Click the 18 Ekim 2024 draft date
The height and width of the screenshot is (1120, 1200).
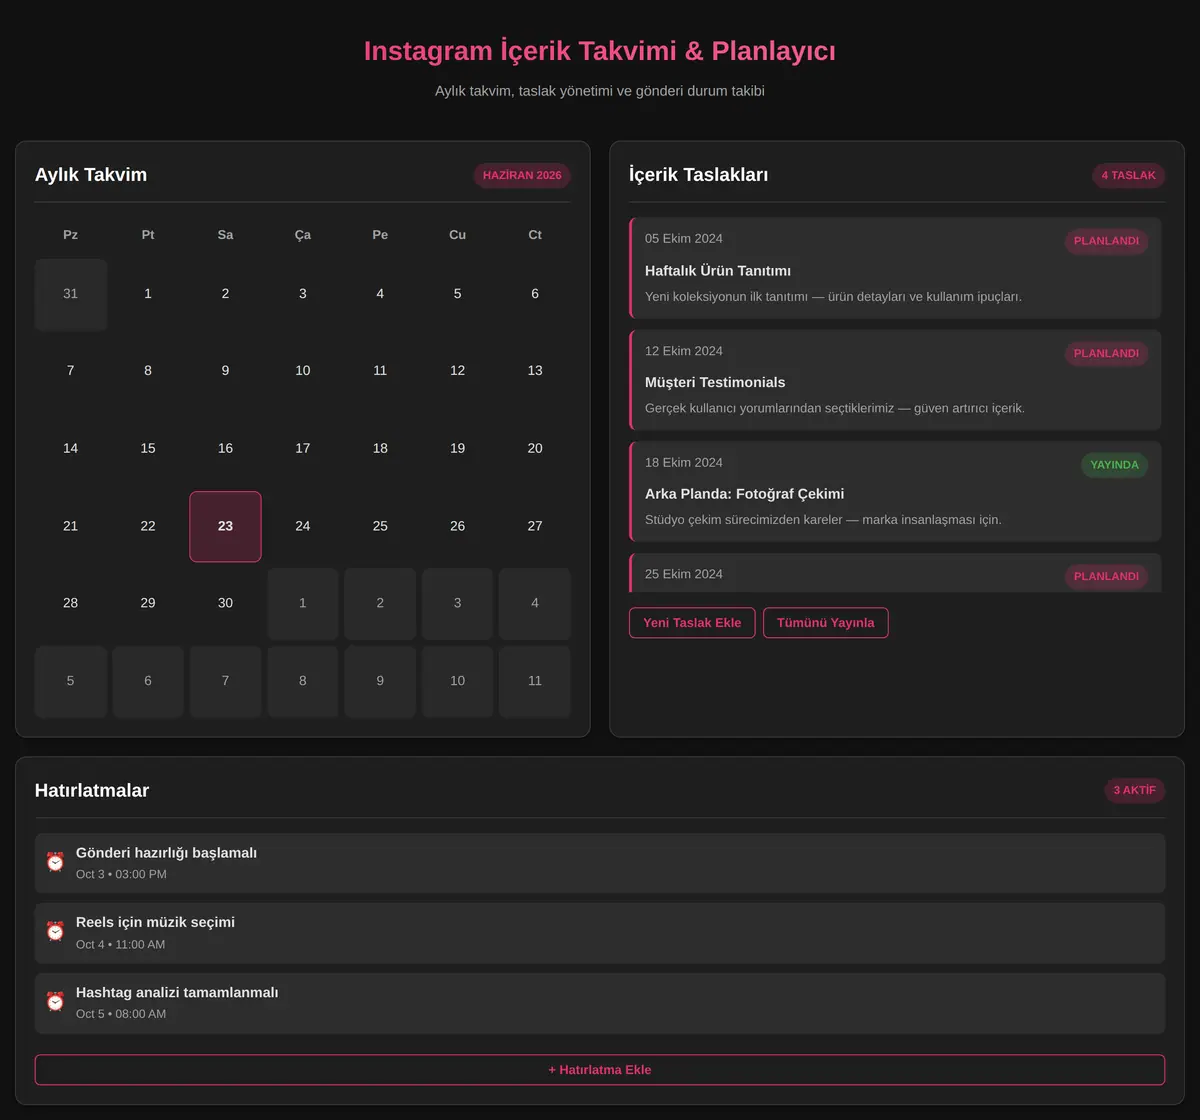pyautogui.click(x=684, y=462)
